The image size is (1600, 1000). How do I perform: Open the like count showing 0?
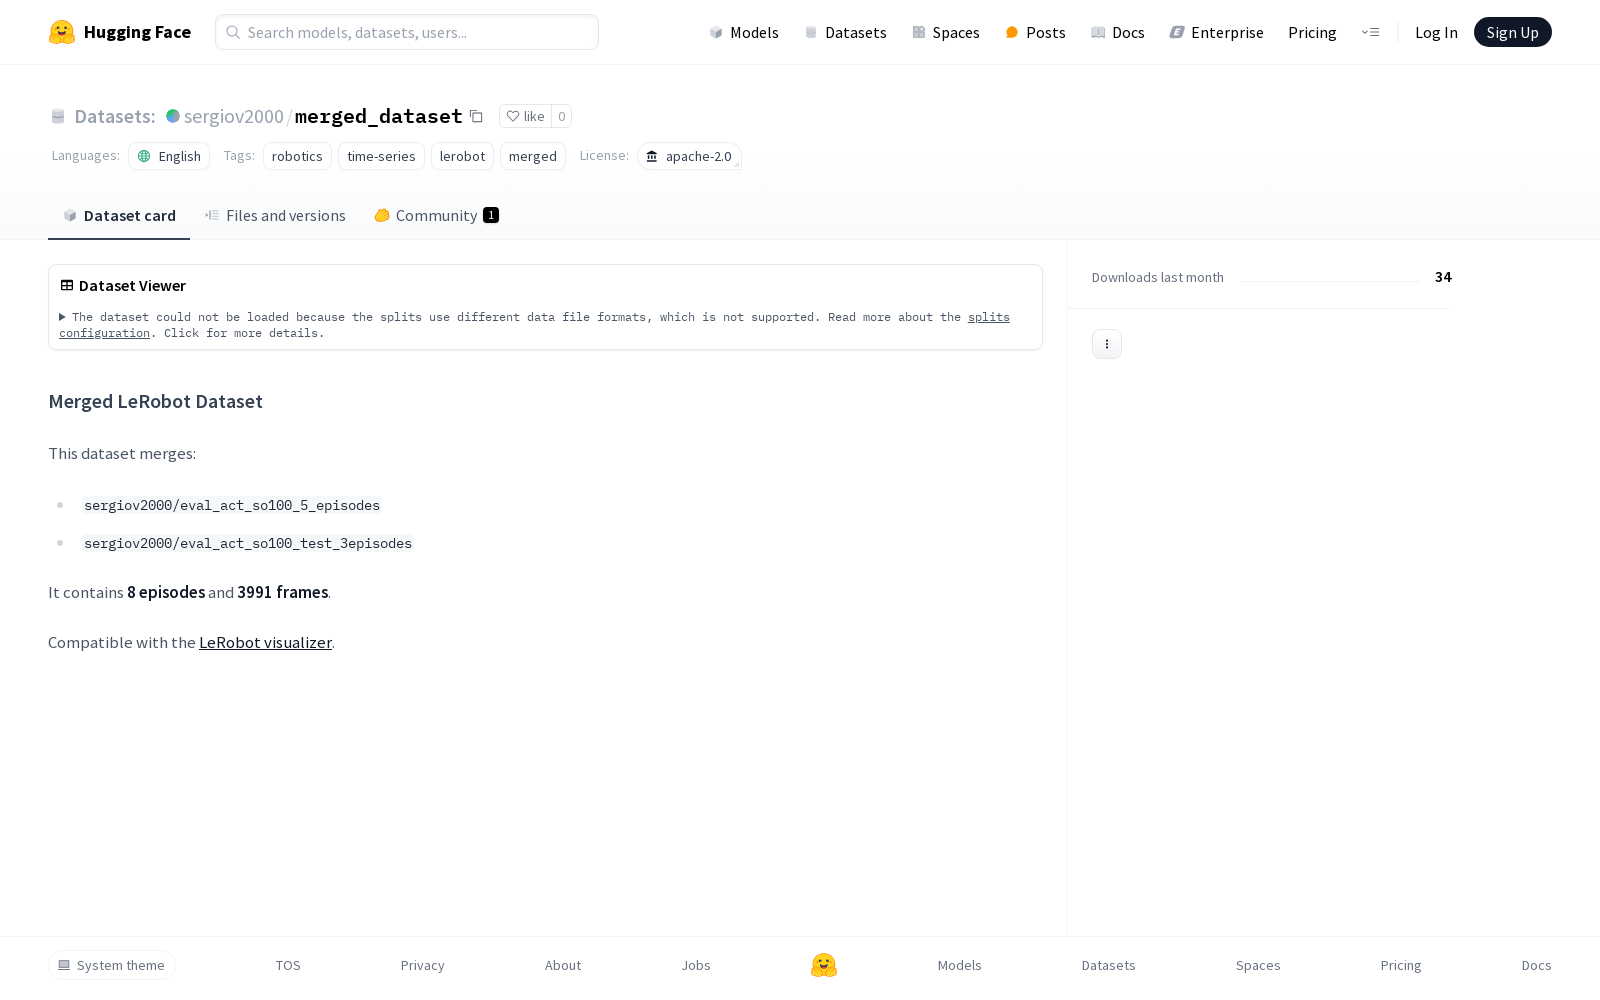(x=562, y=116)
